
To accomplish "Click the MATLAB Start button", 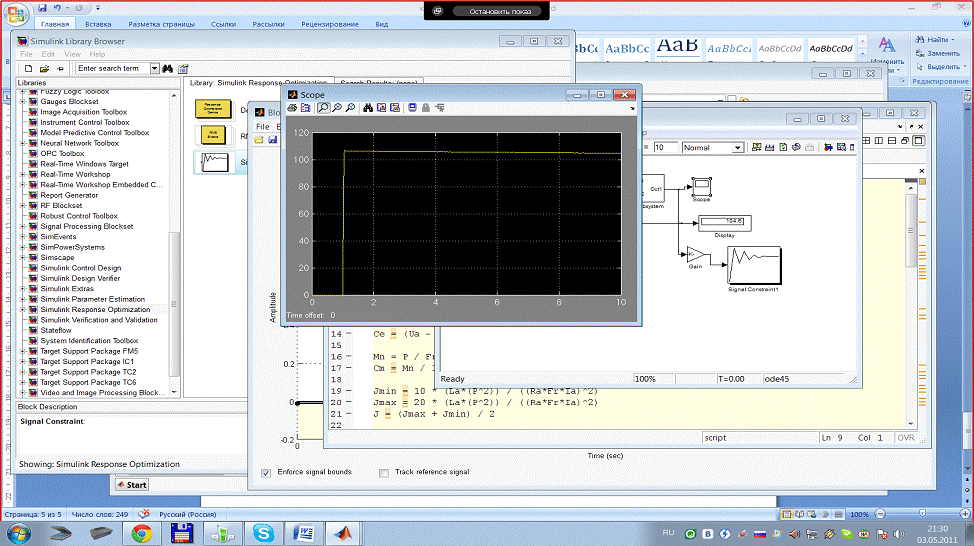I will click(131, 485).
